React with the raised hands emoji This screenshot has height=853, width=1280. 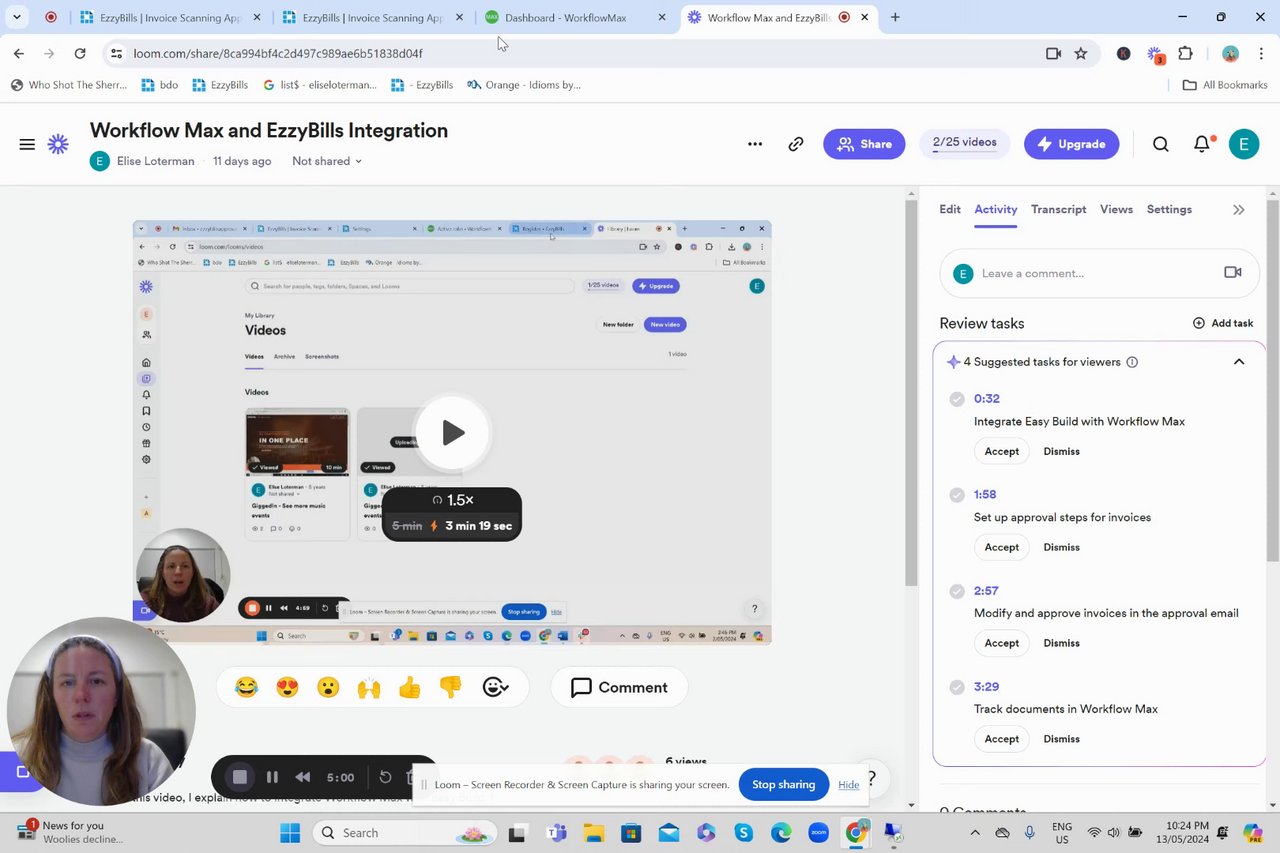369,687
